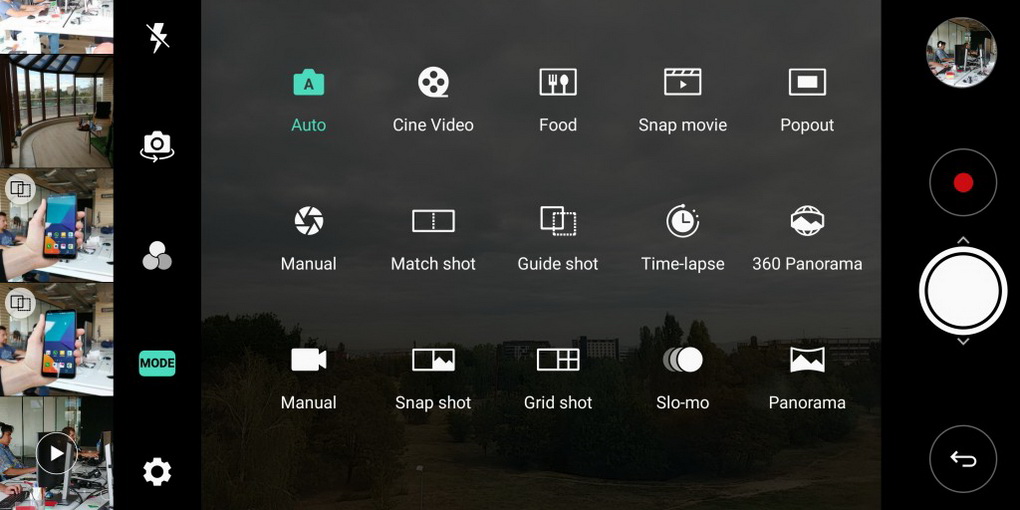1020x510 pixels.
Task: Pick the Slo-mo mode
Action: coord(682,361)
